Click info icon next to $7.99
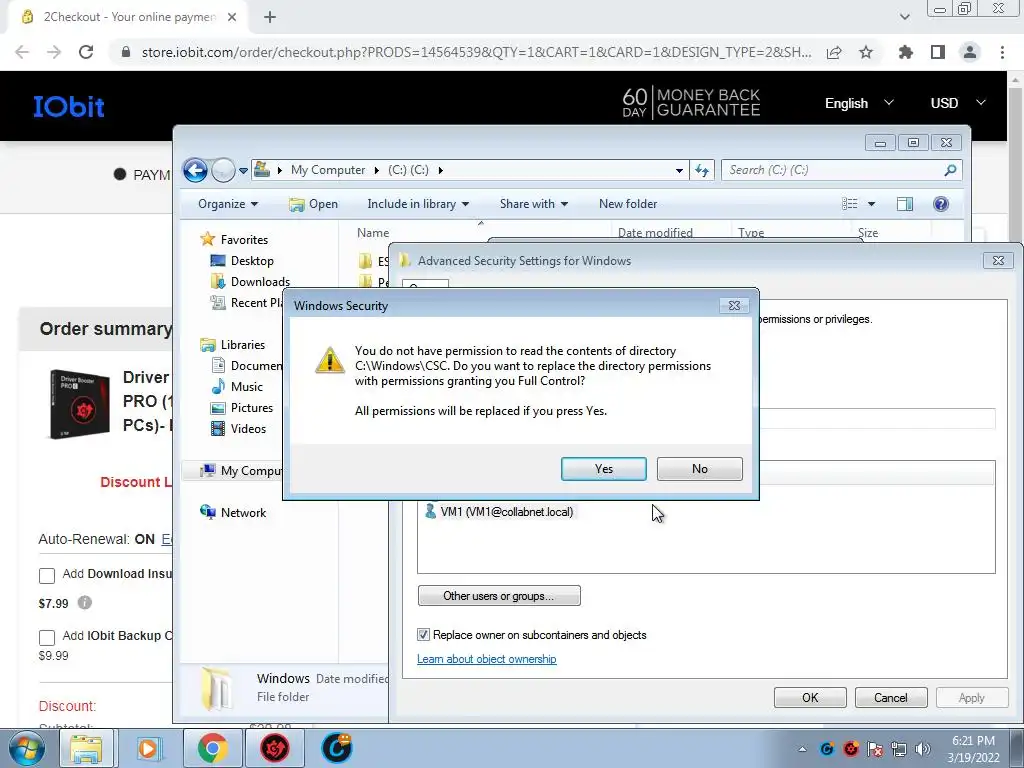 coord(85,602)
